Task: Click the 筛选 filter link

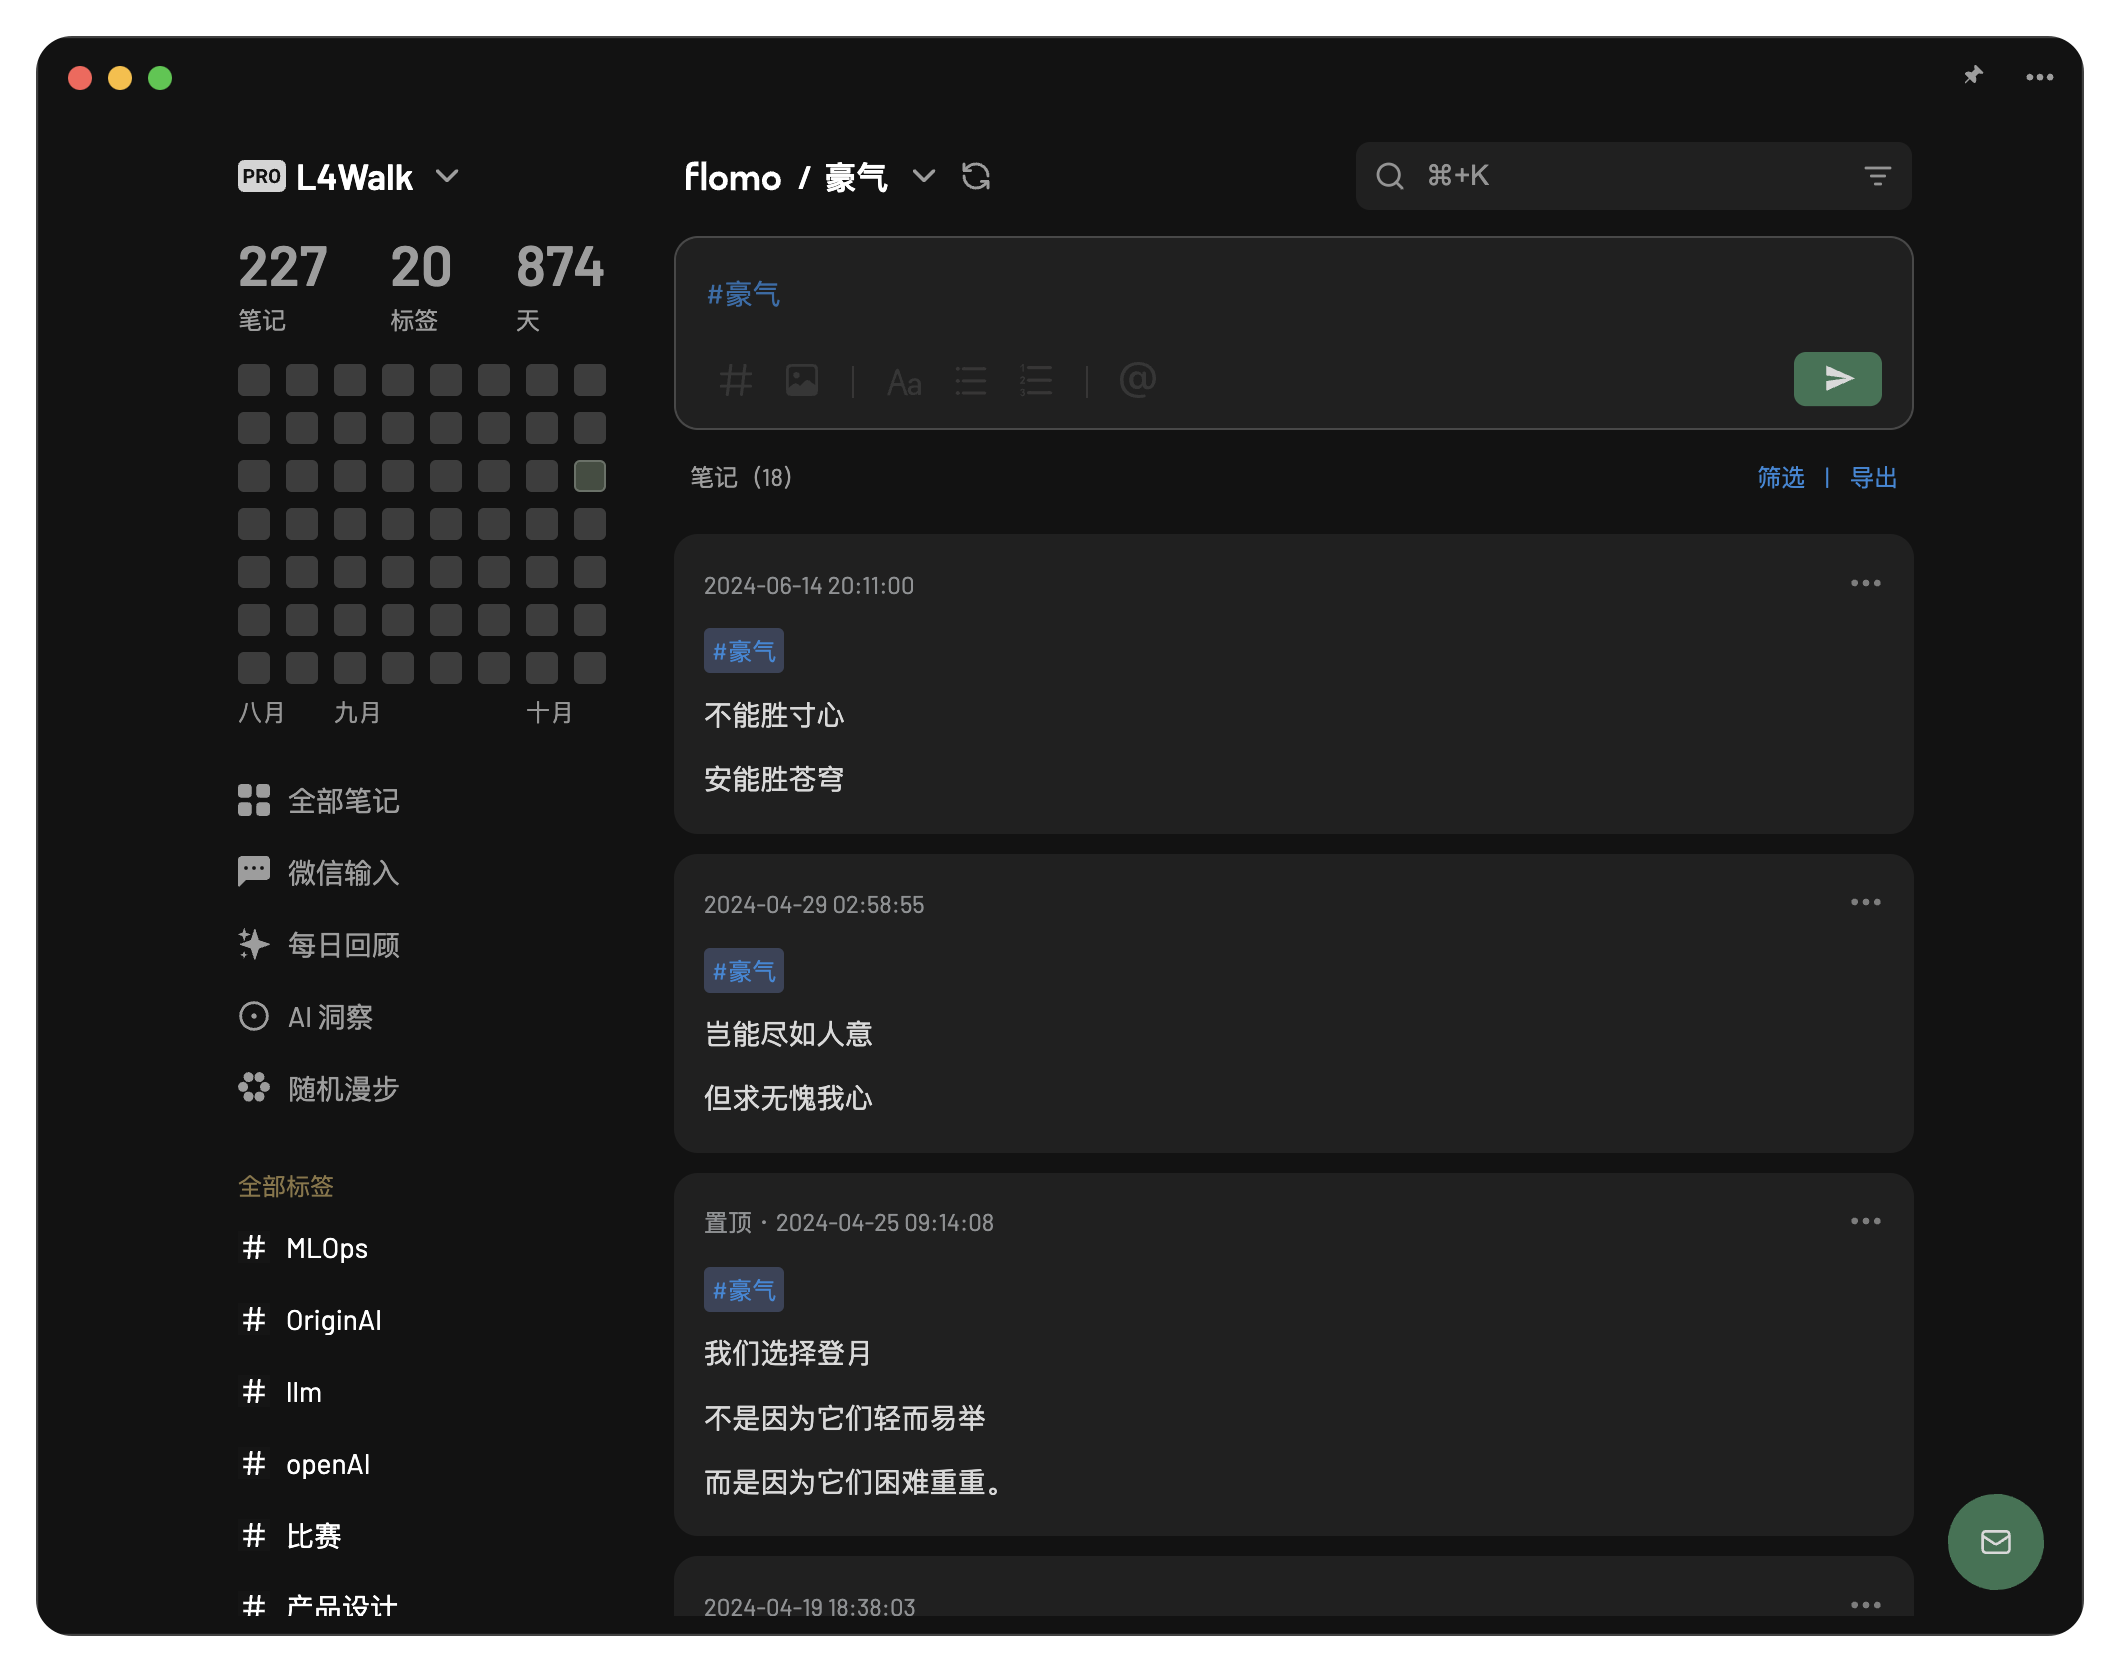Action: pyautogui.click(x=1781, y=478)
